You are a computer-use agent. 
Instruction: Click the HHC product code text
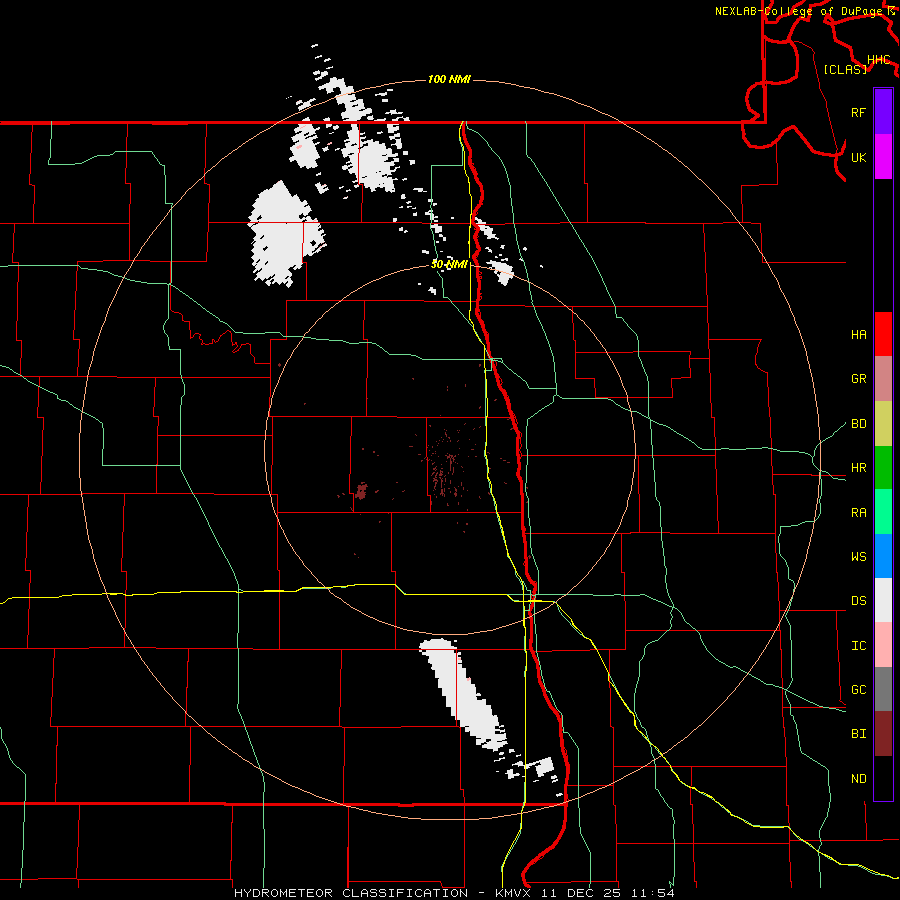[x=879, y=60]
